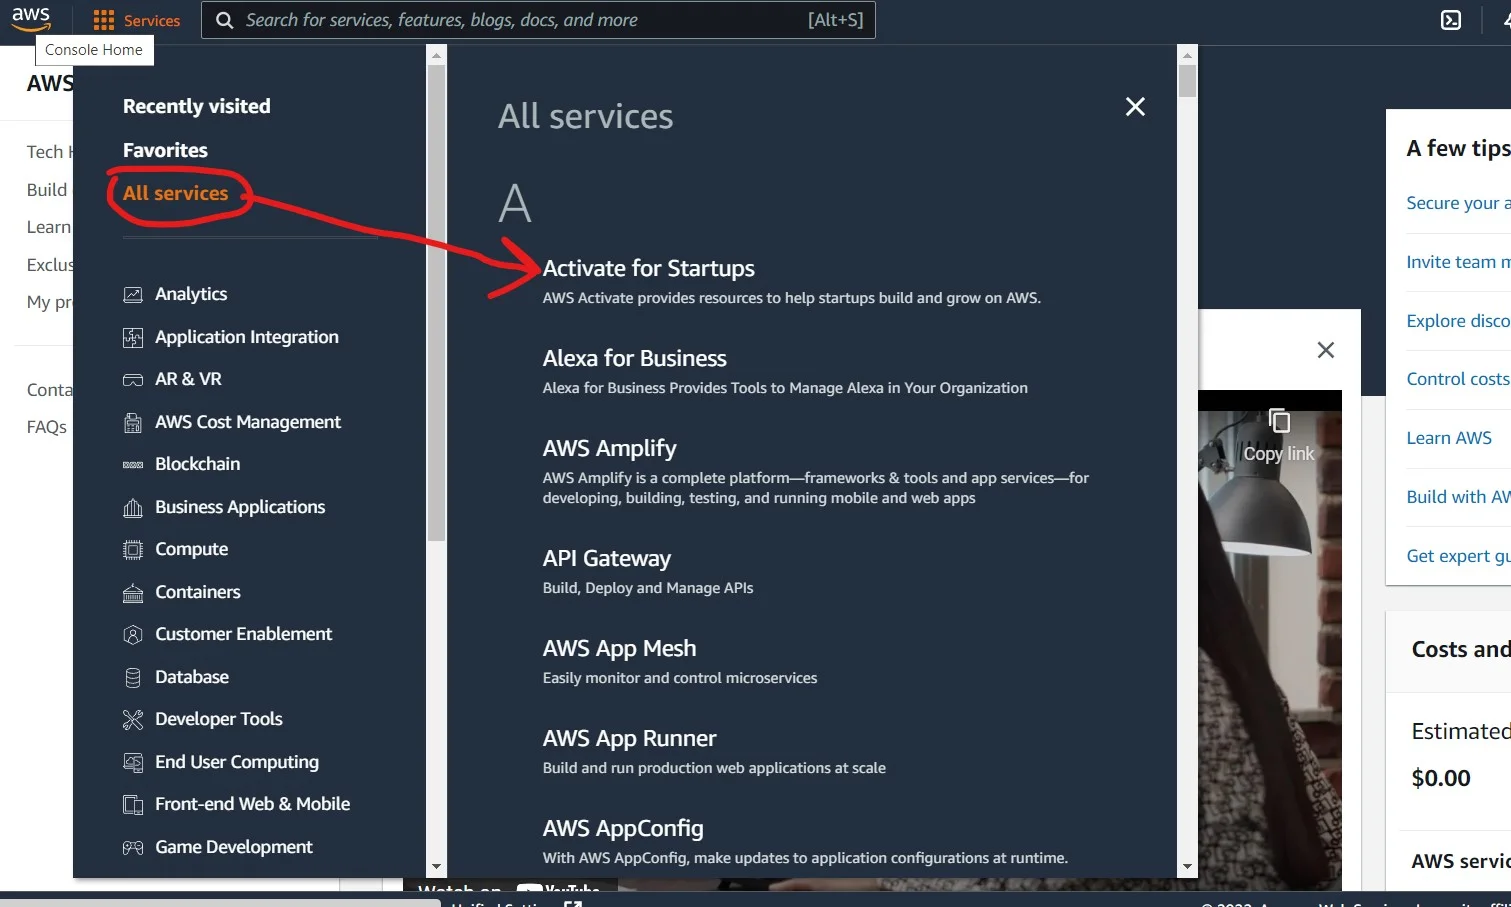
Task: Click the Blockchain category icon
Action: pos(133,465)
